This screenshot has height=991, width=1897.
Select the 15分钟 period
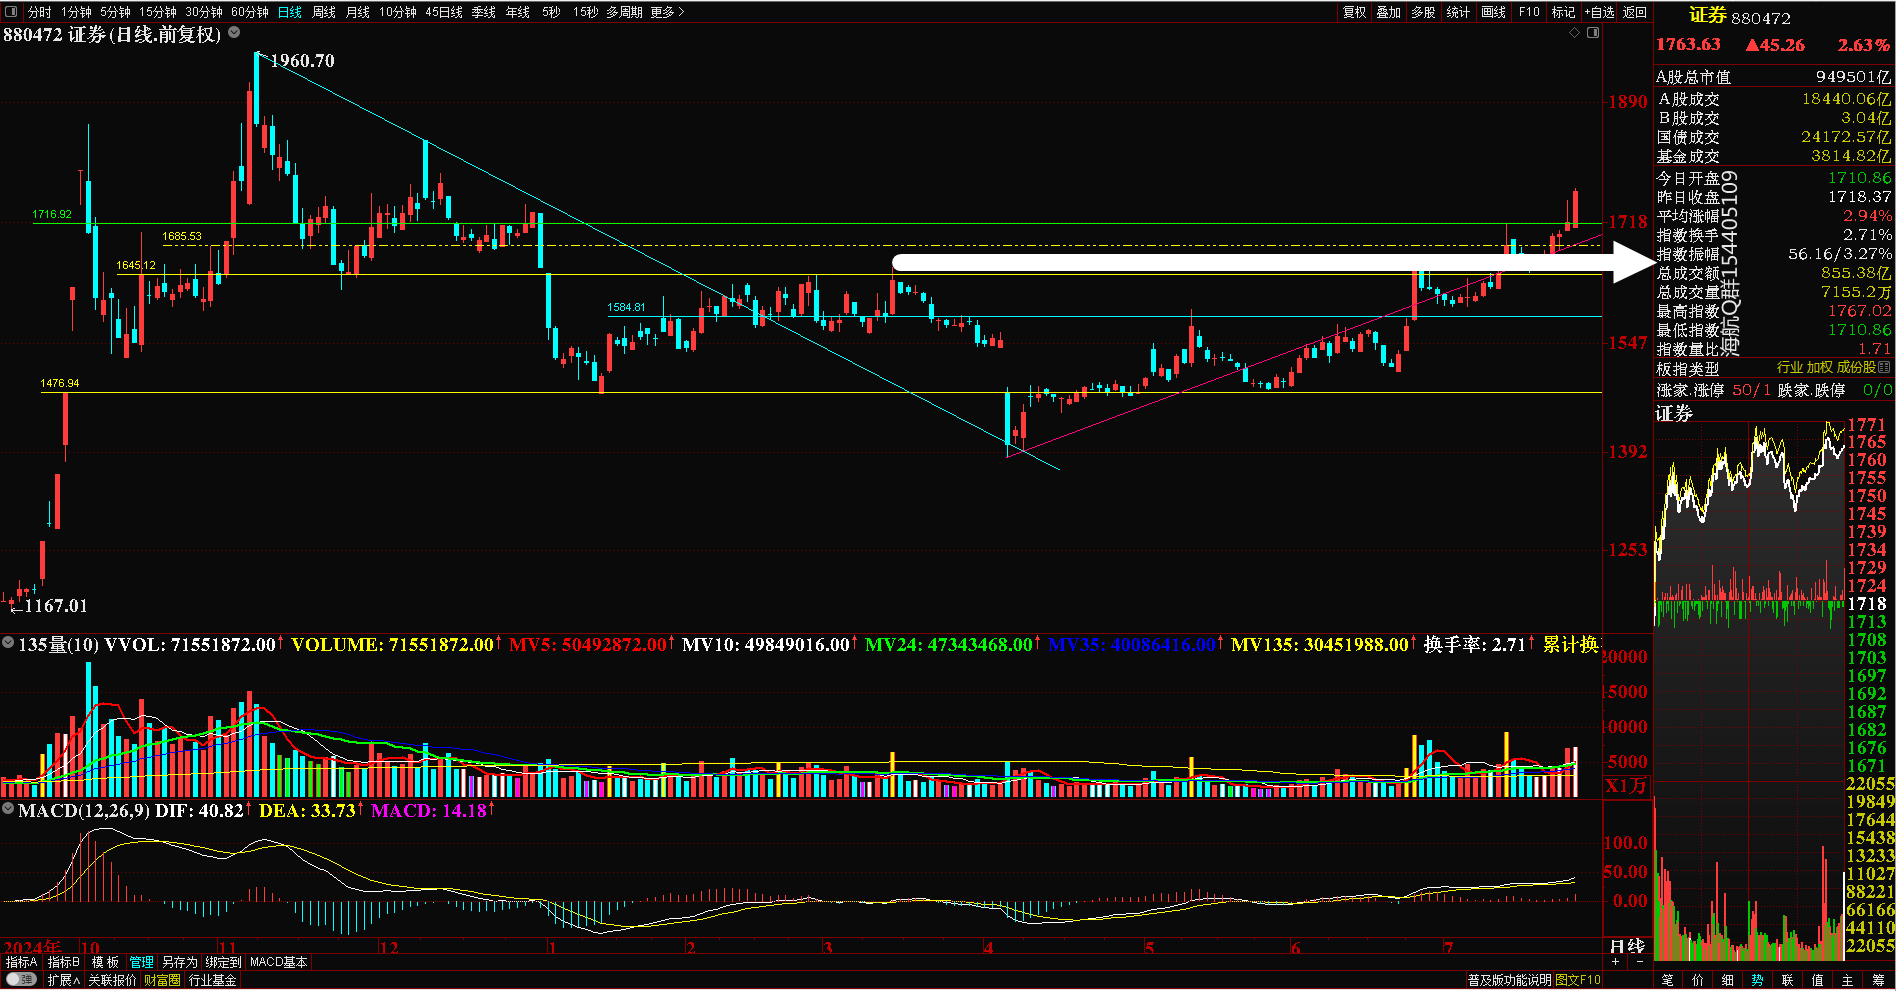click(158, 12)
